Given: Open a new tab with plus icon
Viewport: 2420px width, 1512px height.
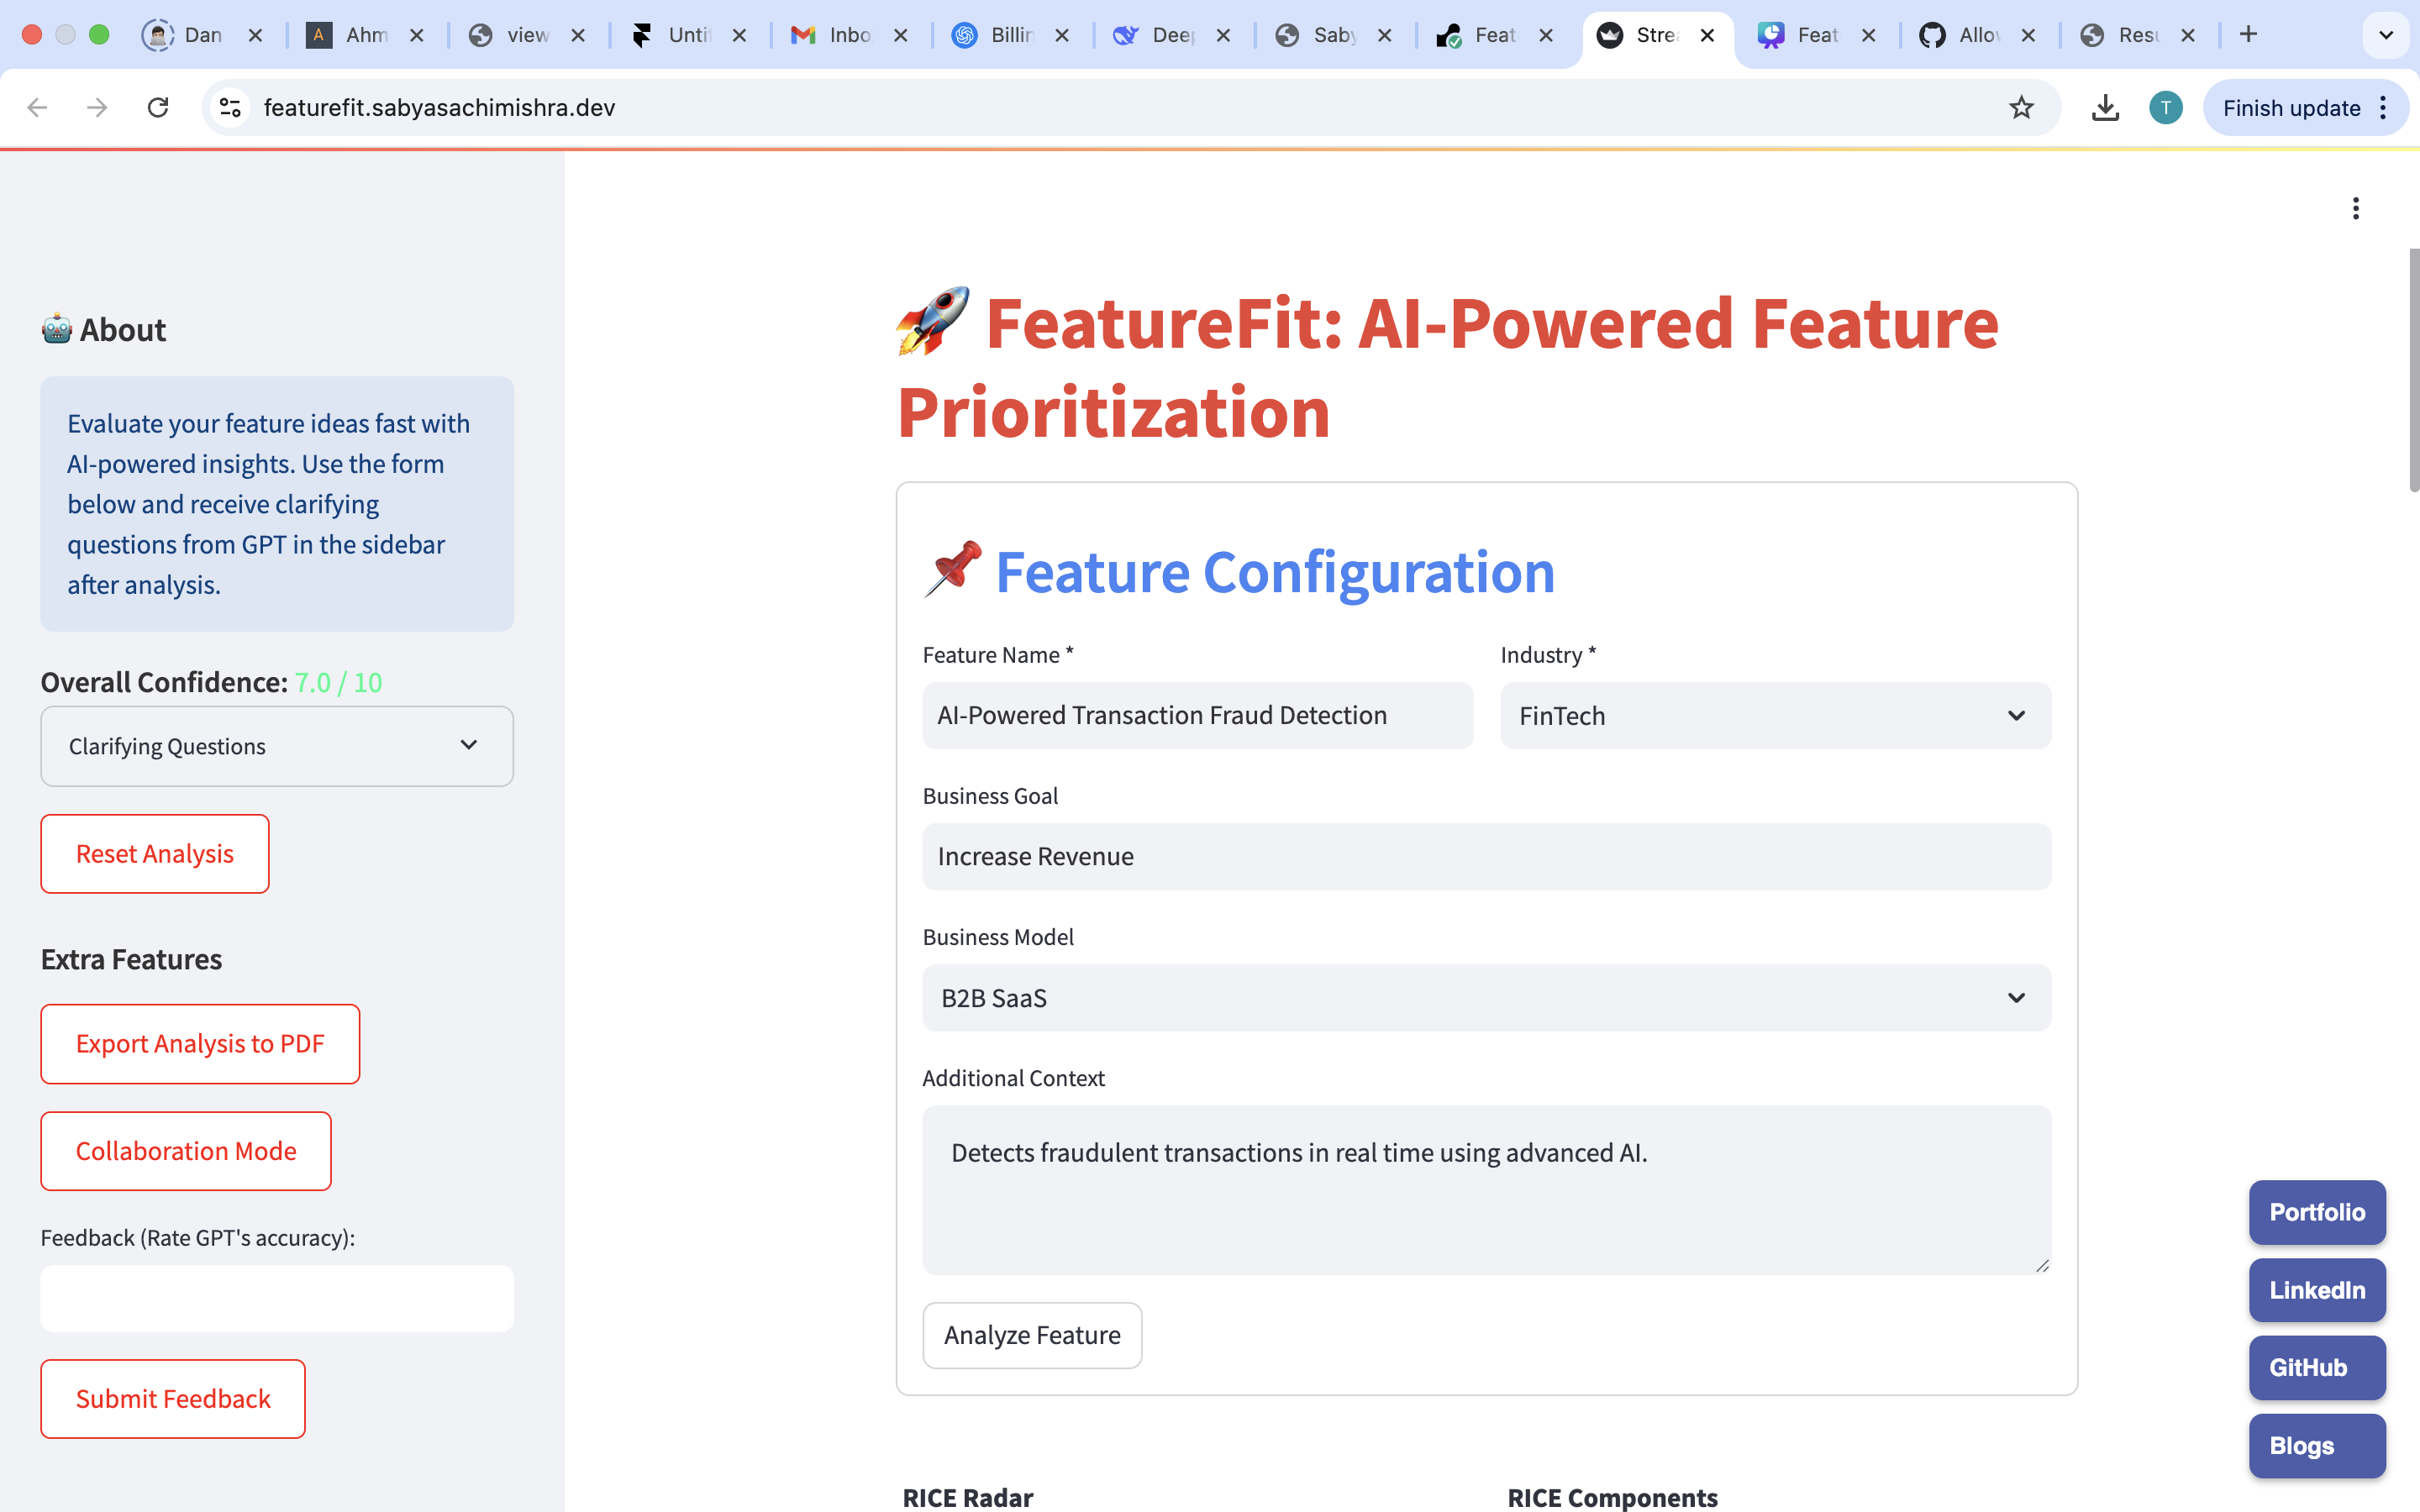Looking at the screenshot, I should [x=2248, y=35].
